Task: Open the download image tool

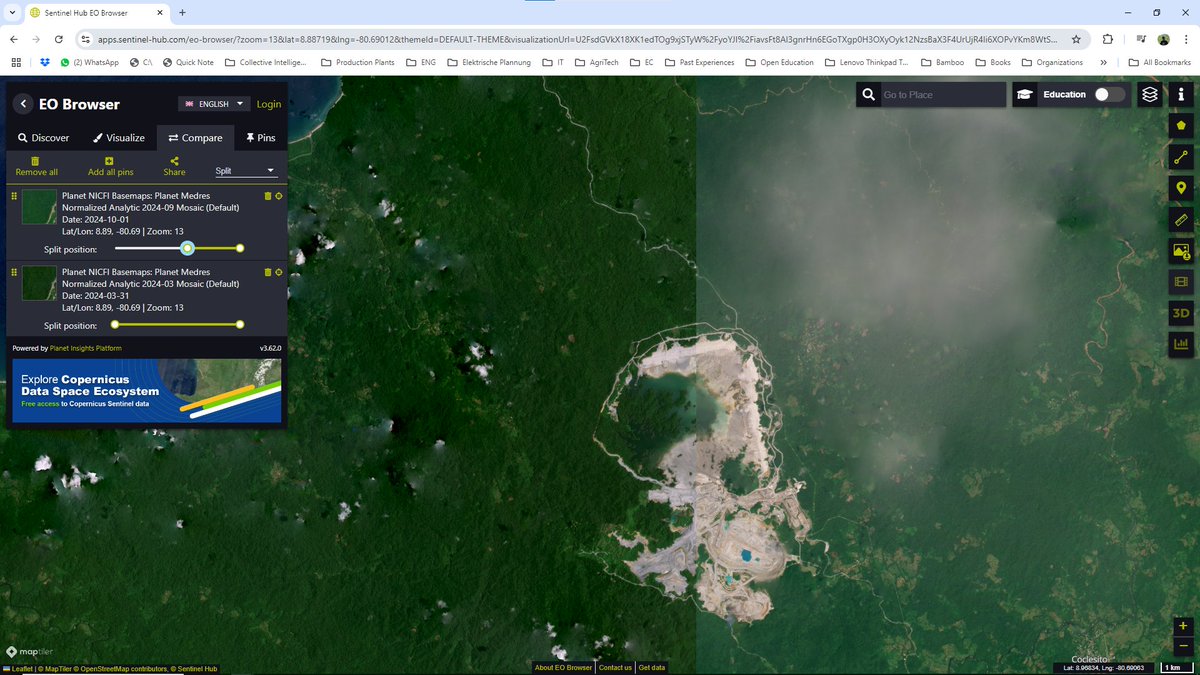Action: point(1181,251)
